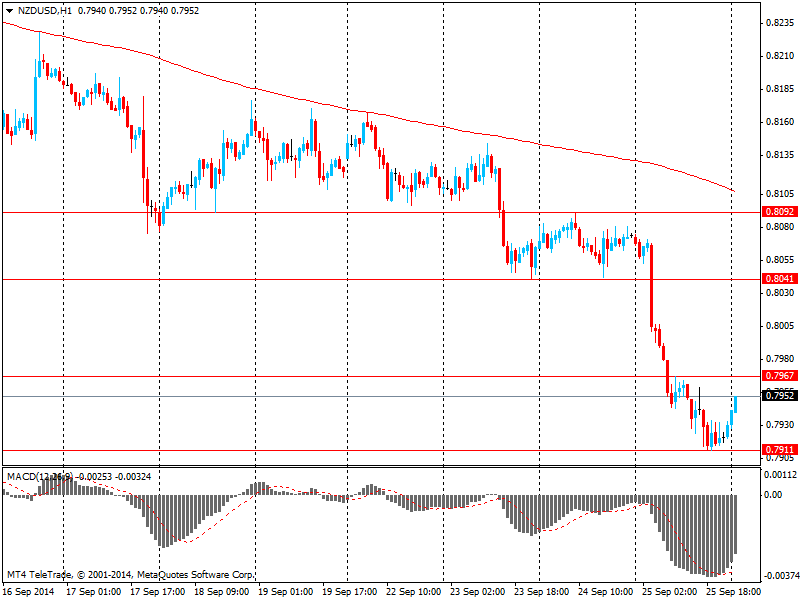Click the current price label 0.7952
Image resolution: width=800 pixels, height=600 pixels.
[x=780, y=395]
